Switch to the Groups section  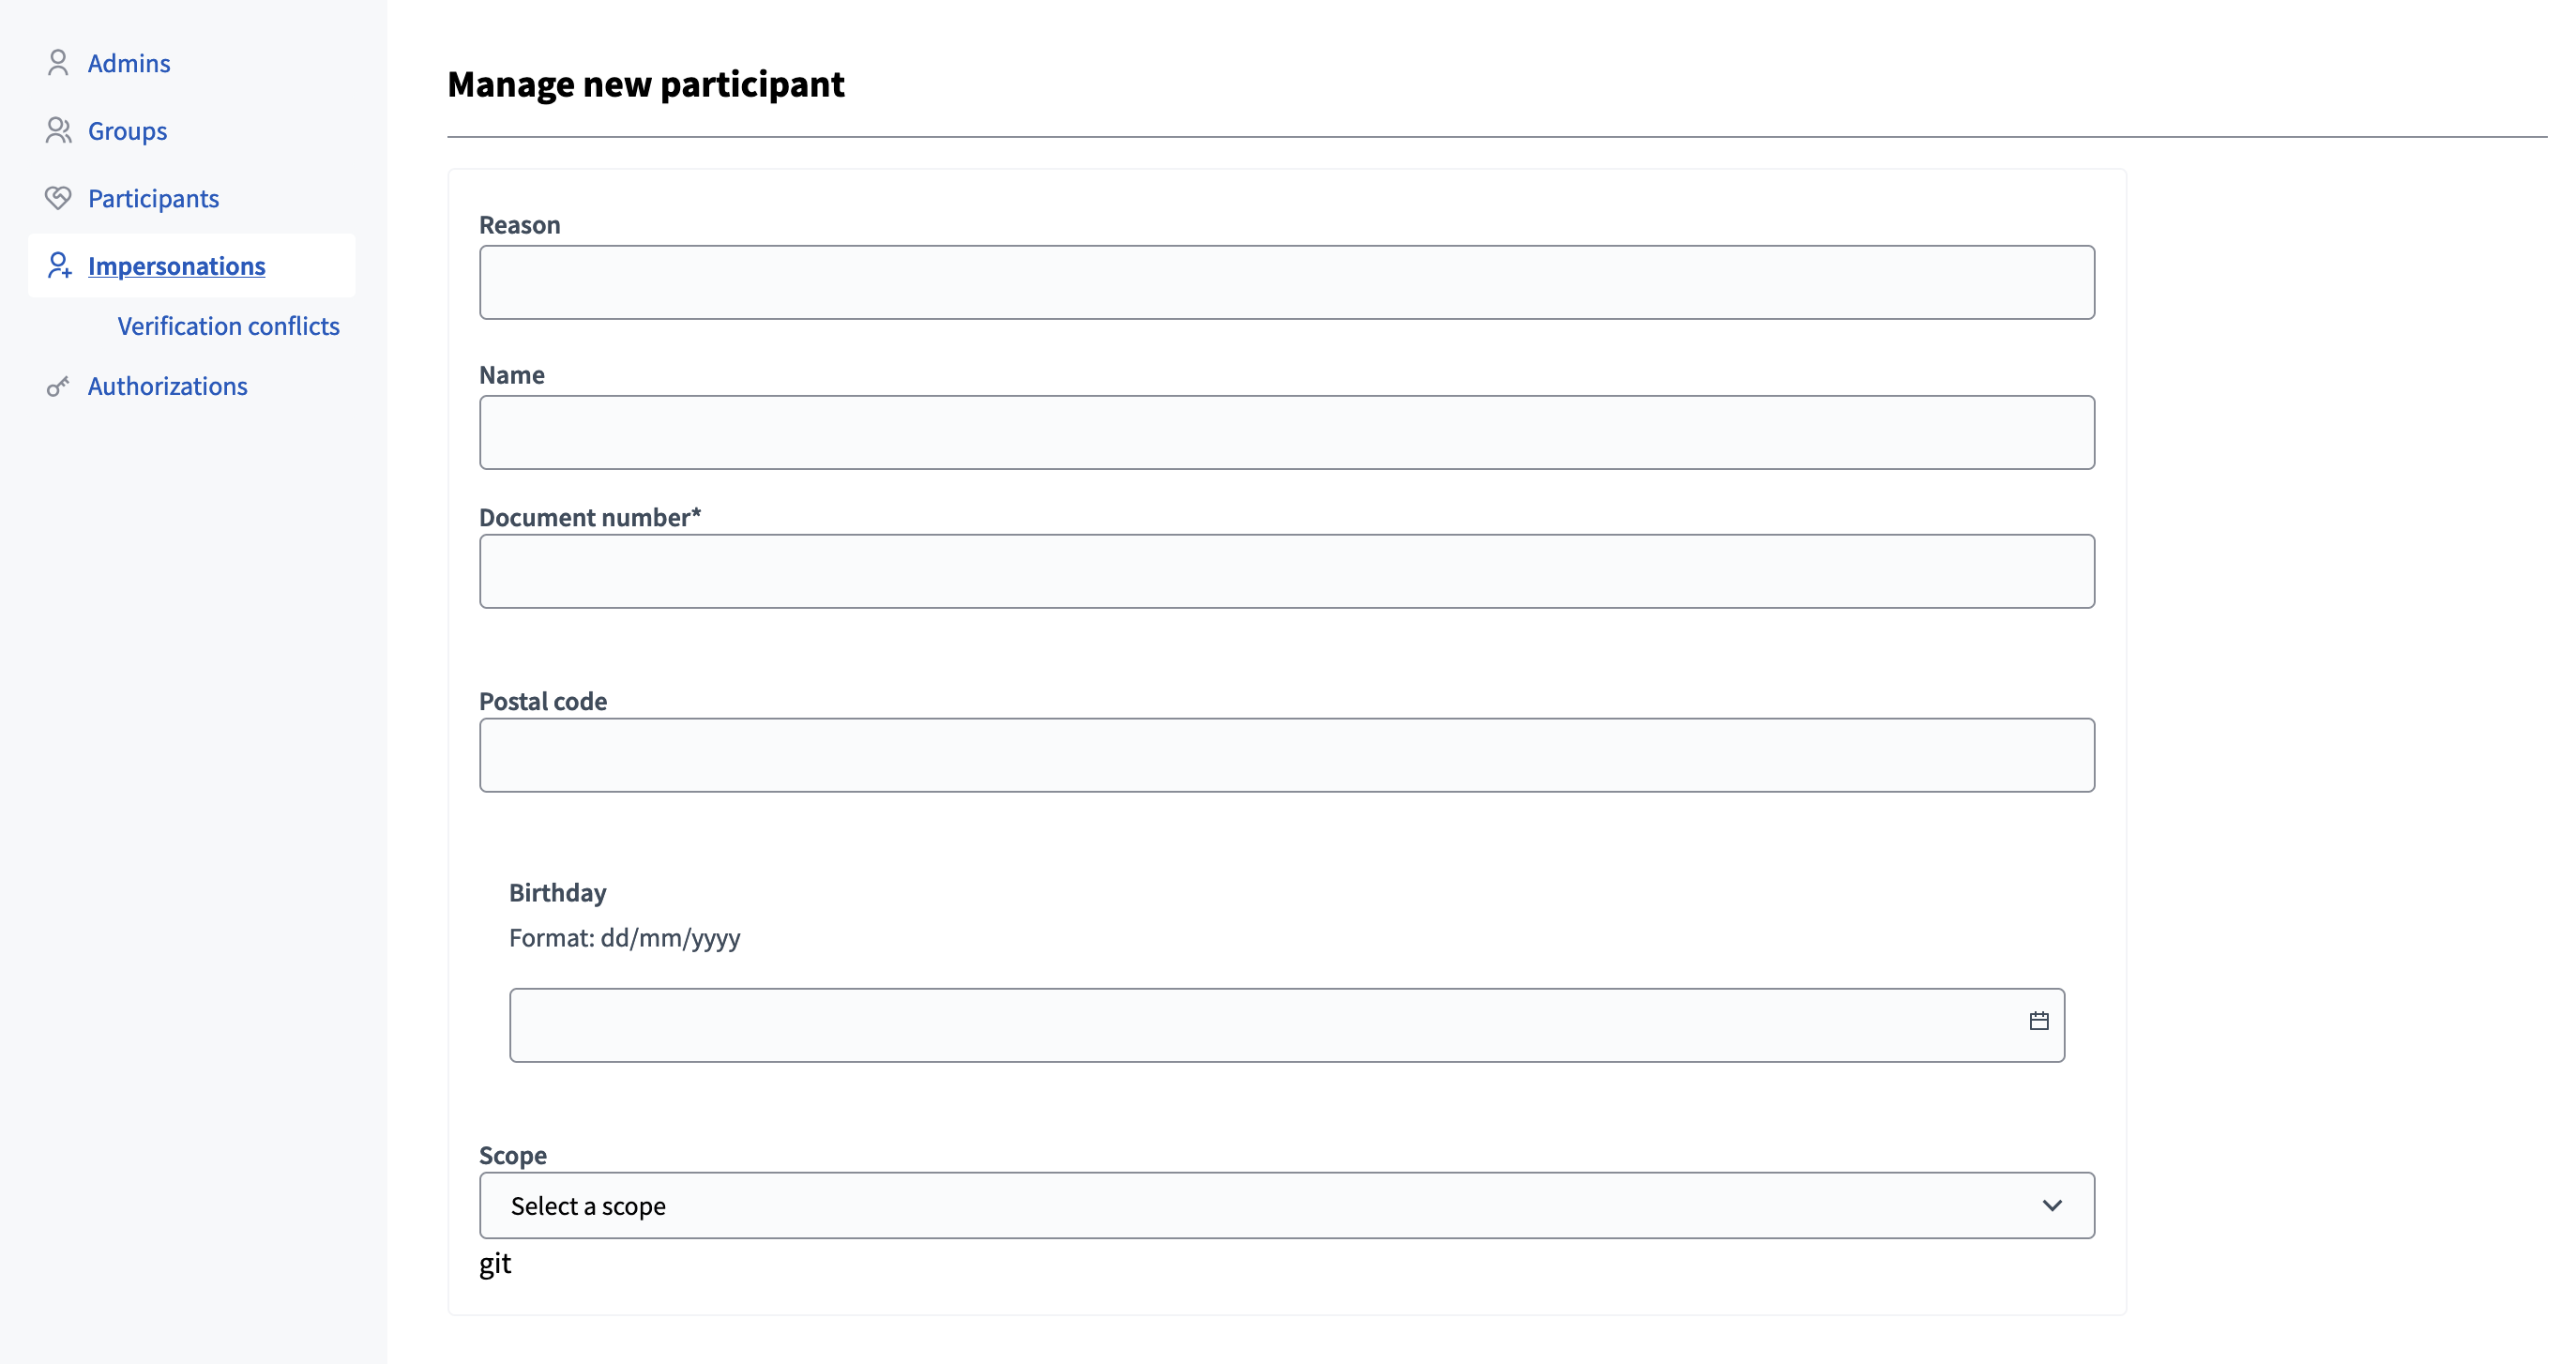(x=127, y=130)
